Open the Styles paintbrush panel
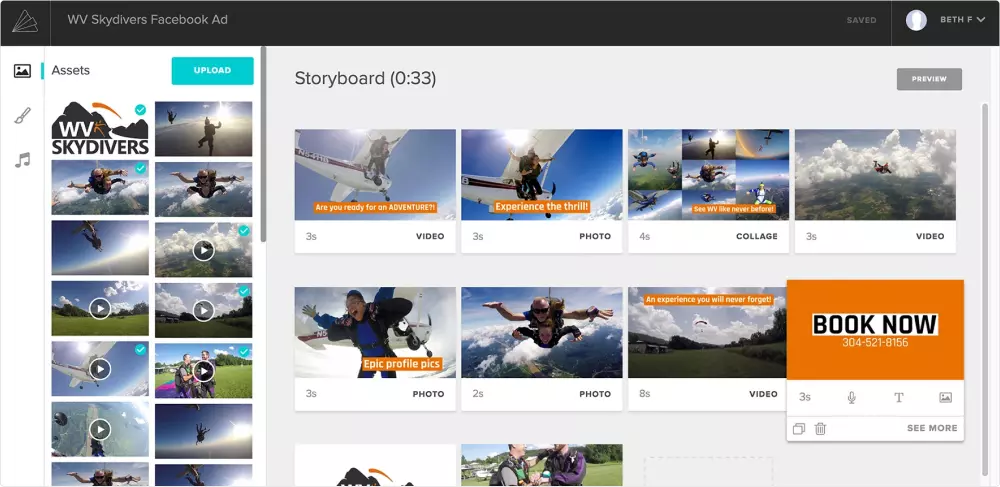 click(22, 115)
